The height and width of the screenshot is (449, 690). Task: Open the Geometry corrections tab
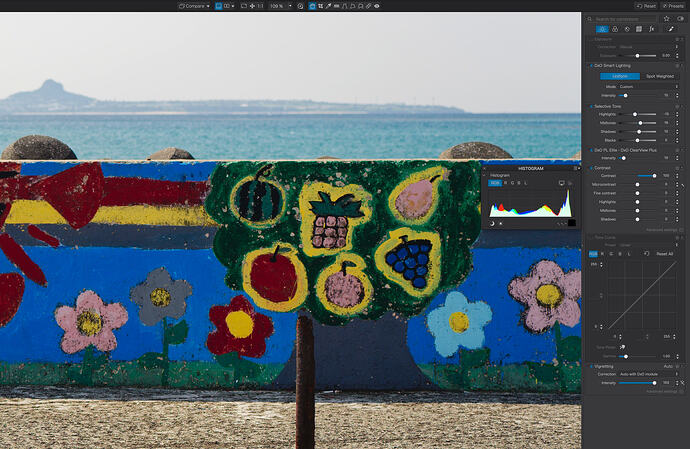[x=639, y=29]
